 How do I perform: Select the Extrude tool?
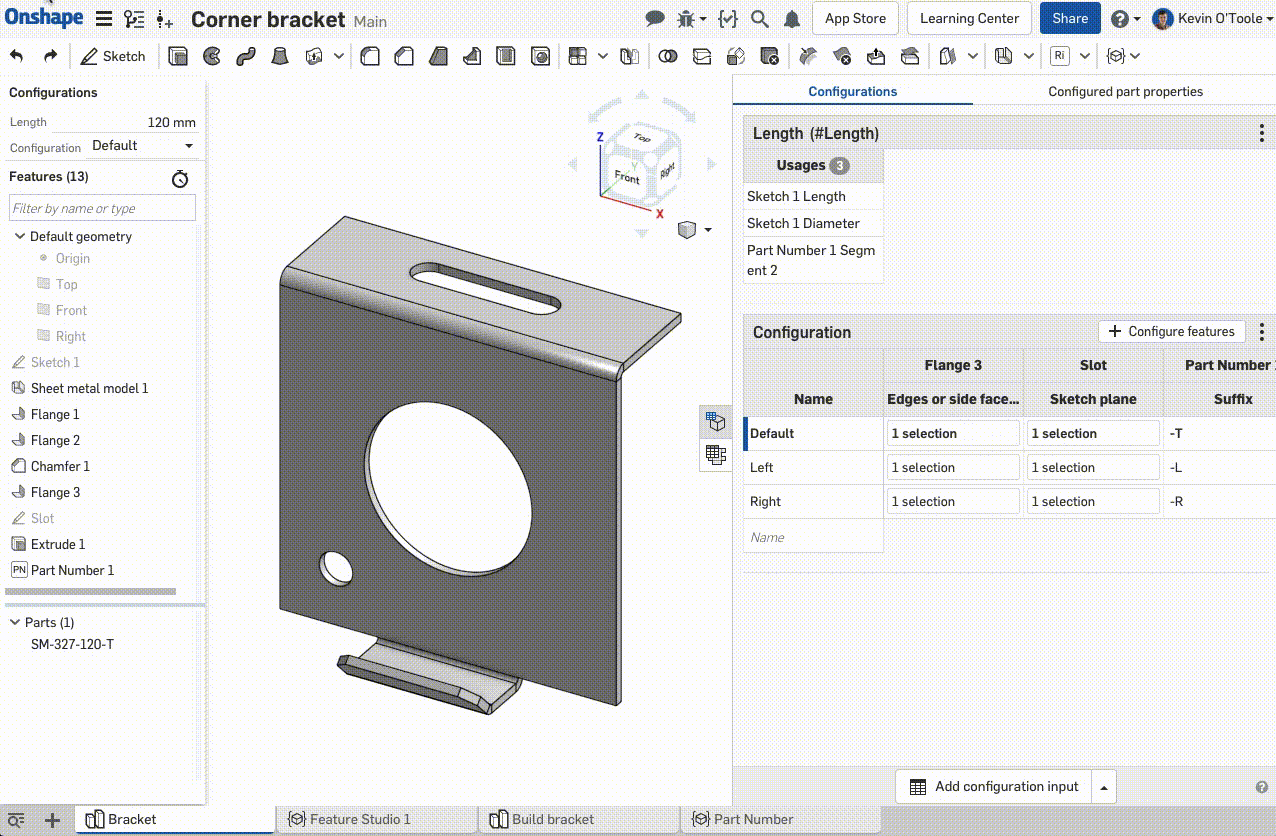pos(178,56)
